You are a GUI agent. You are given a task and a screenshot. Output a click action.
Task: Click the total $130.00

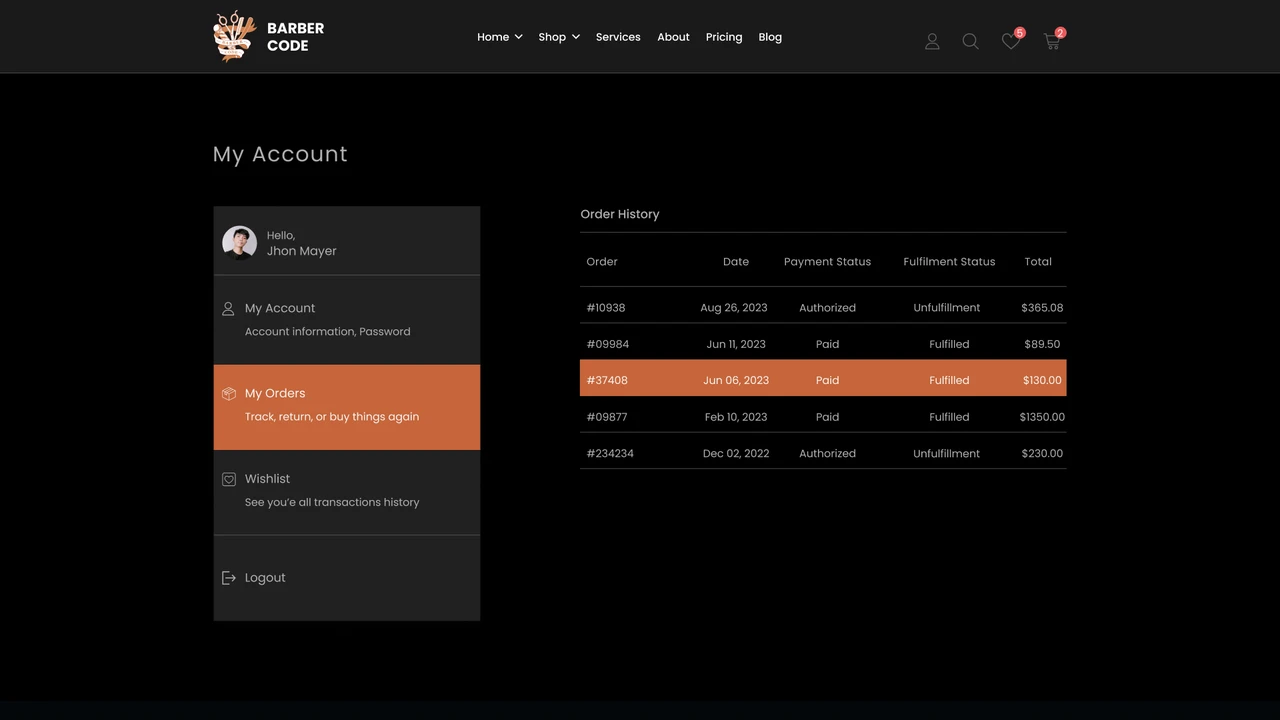[x=1042, y=380]
